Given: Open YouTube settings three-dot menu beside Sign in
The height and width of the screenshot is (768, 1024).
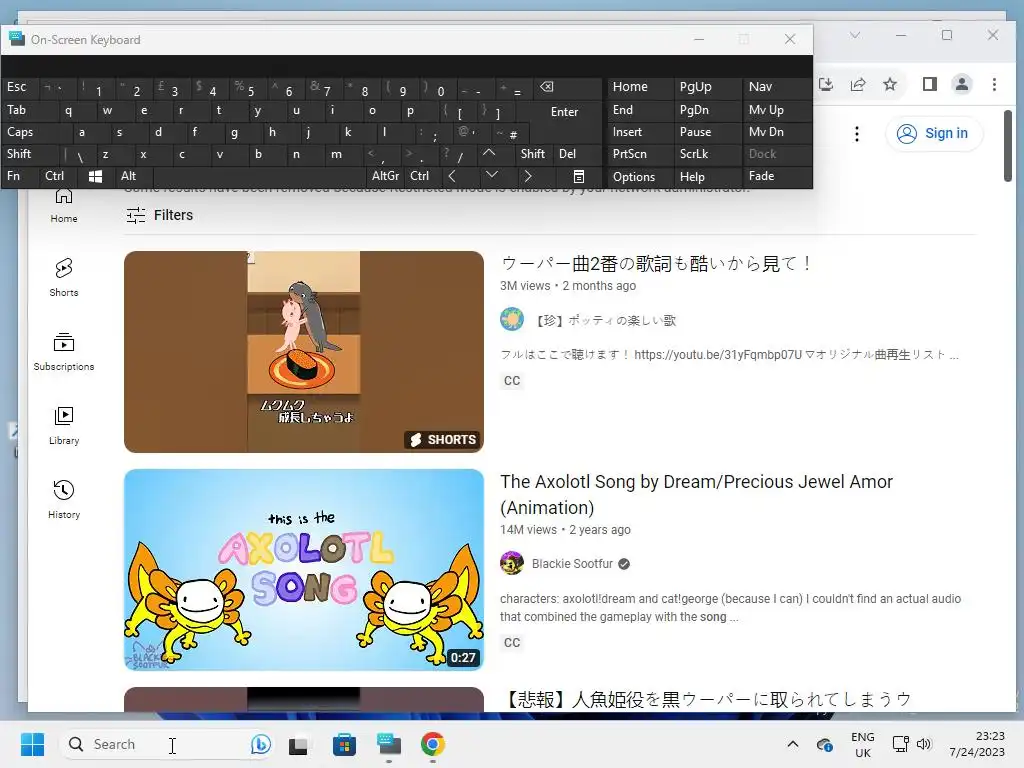Looking at the screenshot, I should pos(857,134).
